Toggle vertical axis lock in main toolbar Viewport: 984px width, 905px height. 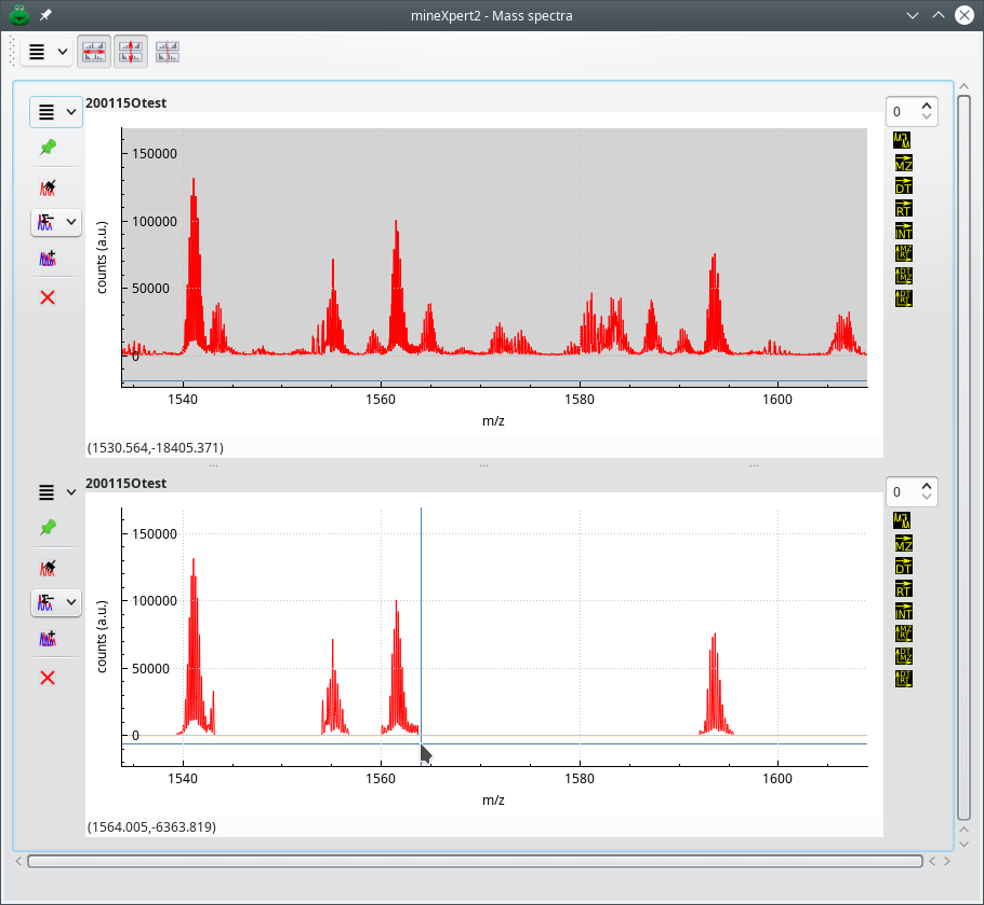131,52
